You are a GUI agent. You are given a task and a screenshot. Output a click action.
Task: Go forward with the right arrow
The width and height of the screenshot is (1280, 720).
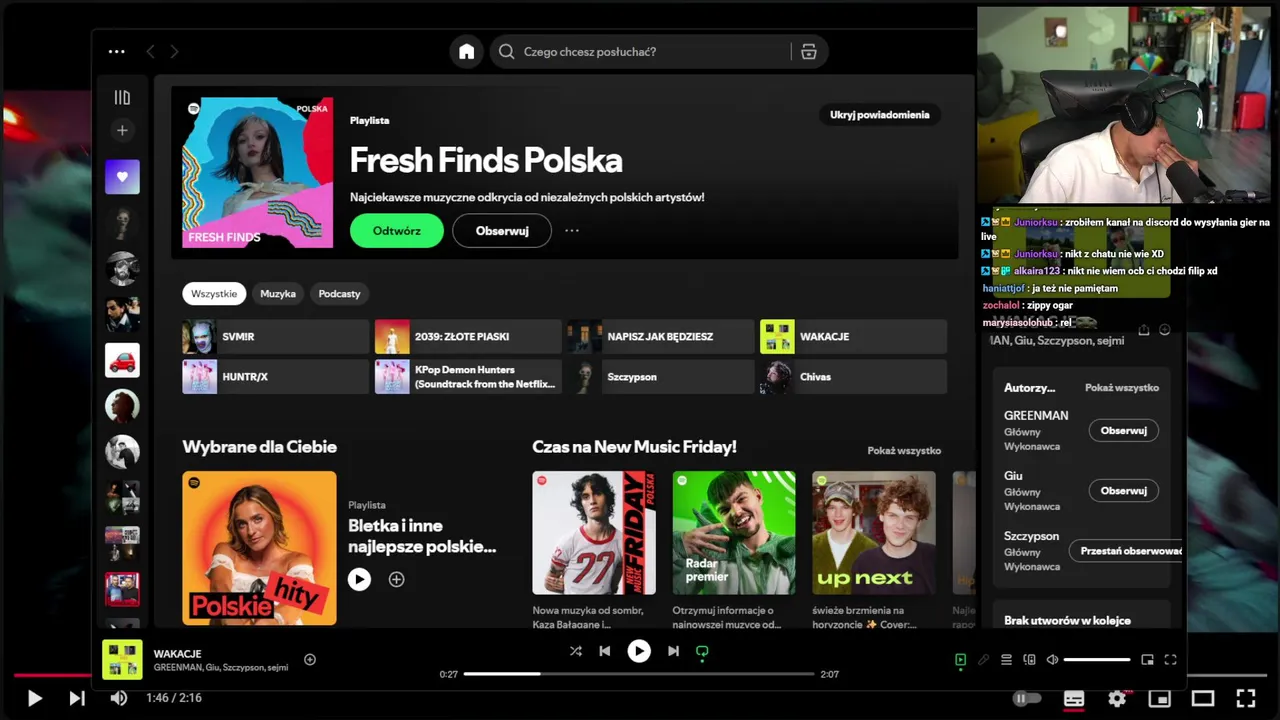pos(174,52)
